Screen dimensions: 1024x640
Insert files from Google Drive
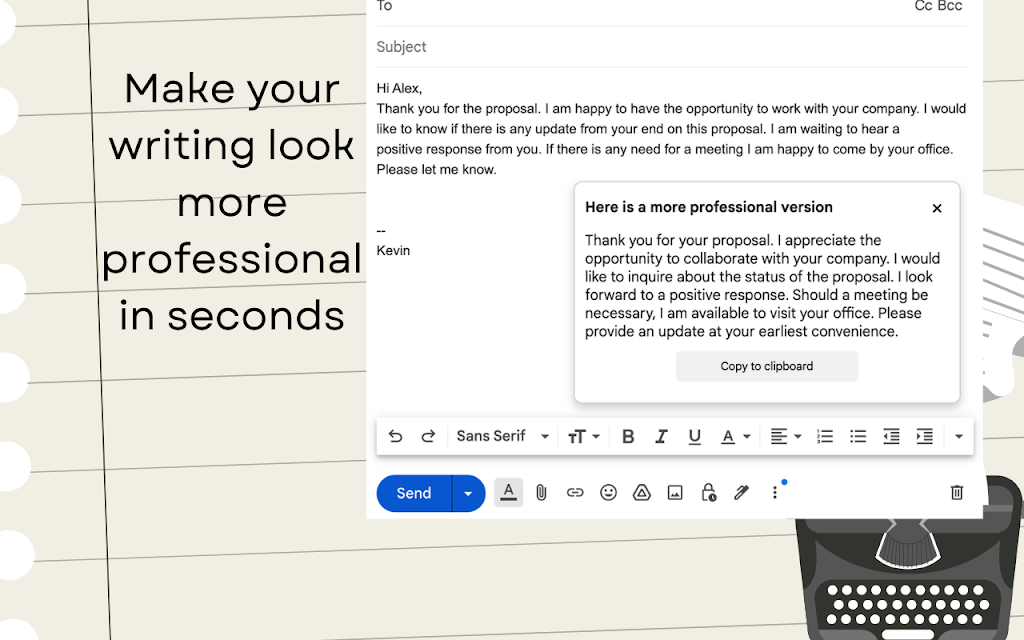tap(642, 492)
